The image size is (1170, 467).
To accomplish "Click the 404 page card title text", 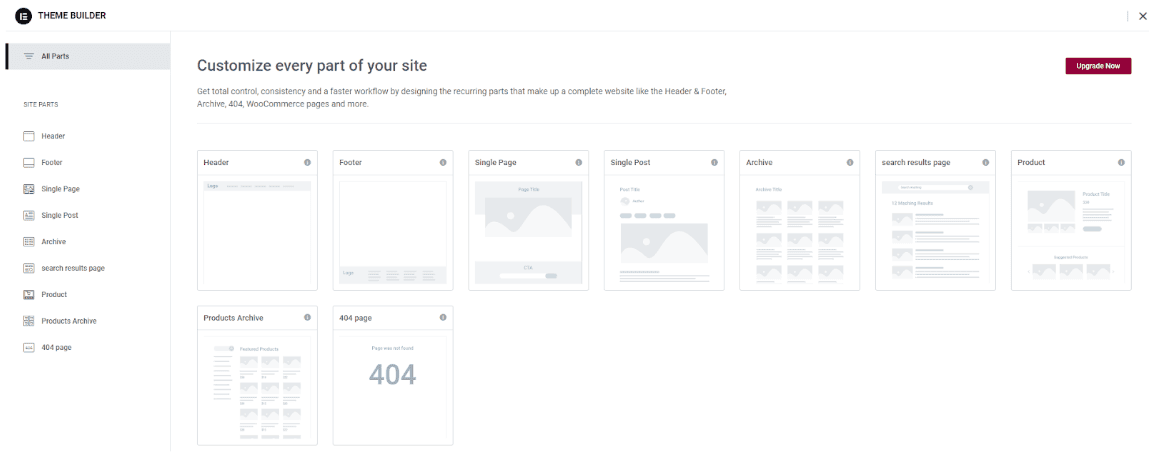I will tap(355, 318).
